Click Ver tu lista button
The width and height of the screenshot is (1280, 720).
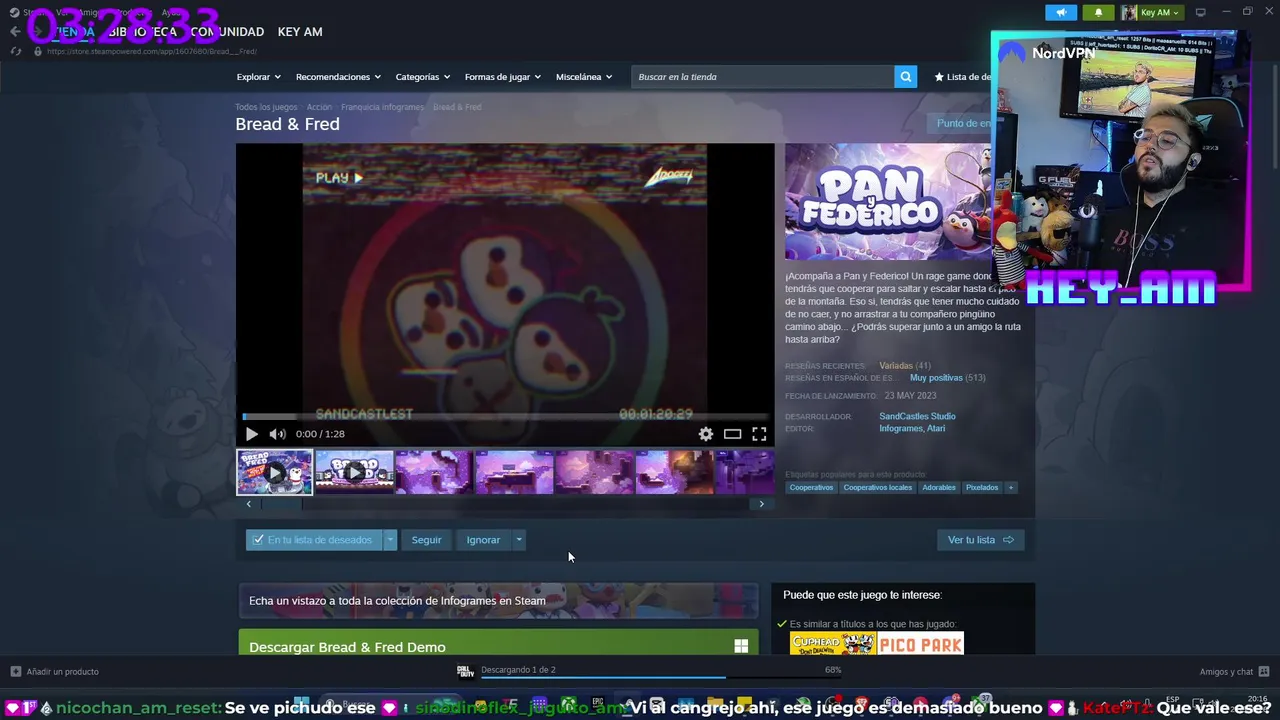pyautogui.click(x=980, y=540)
